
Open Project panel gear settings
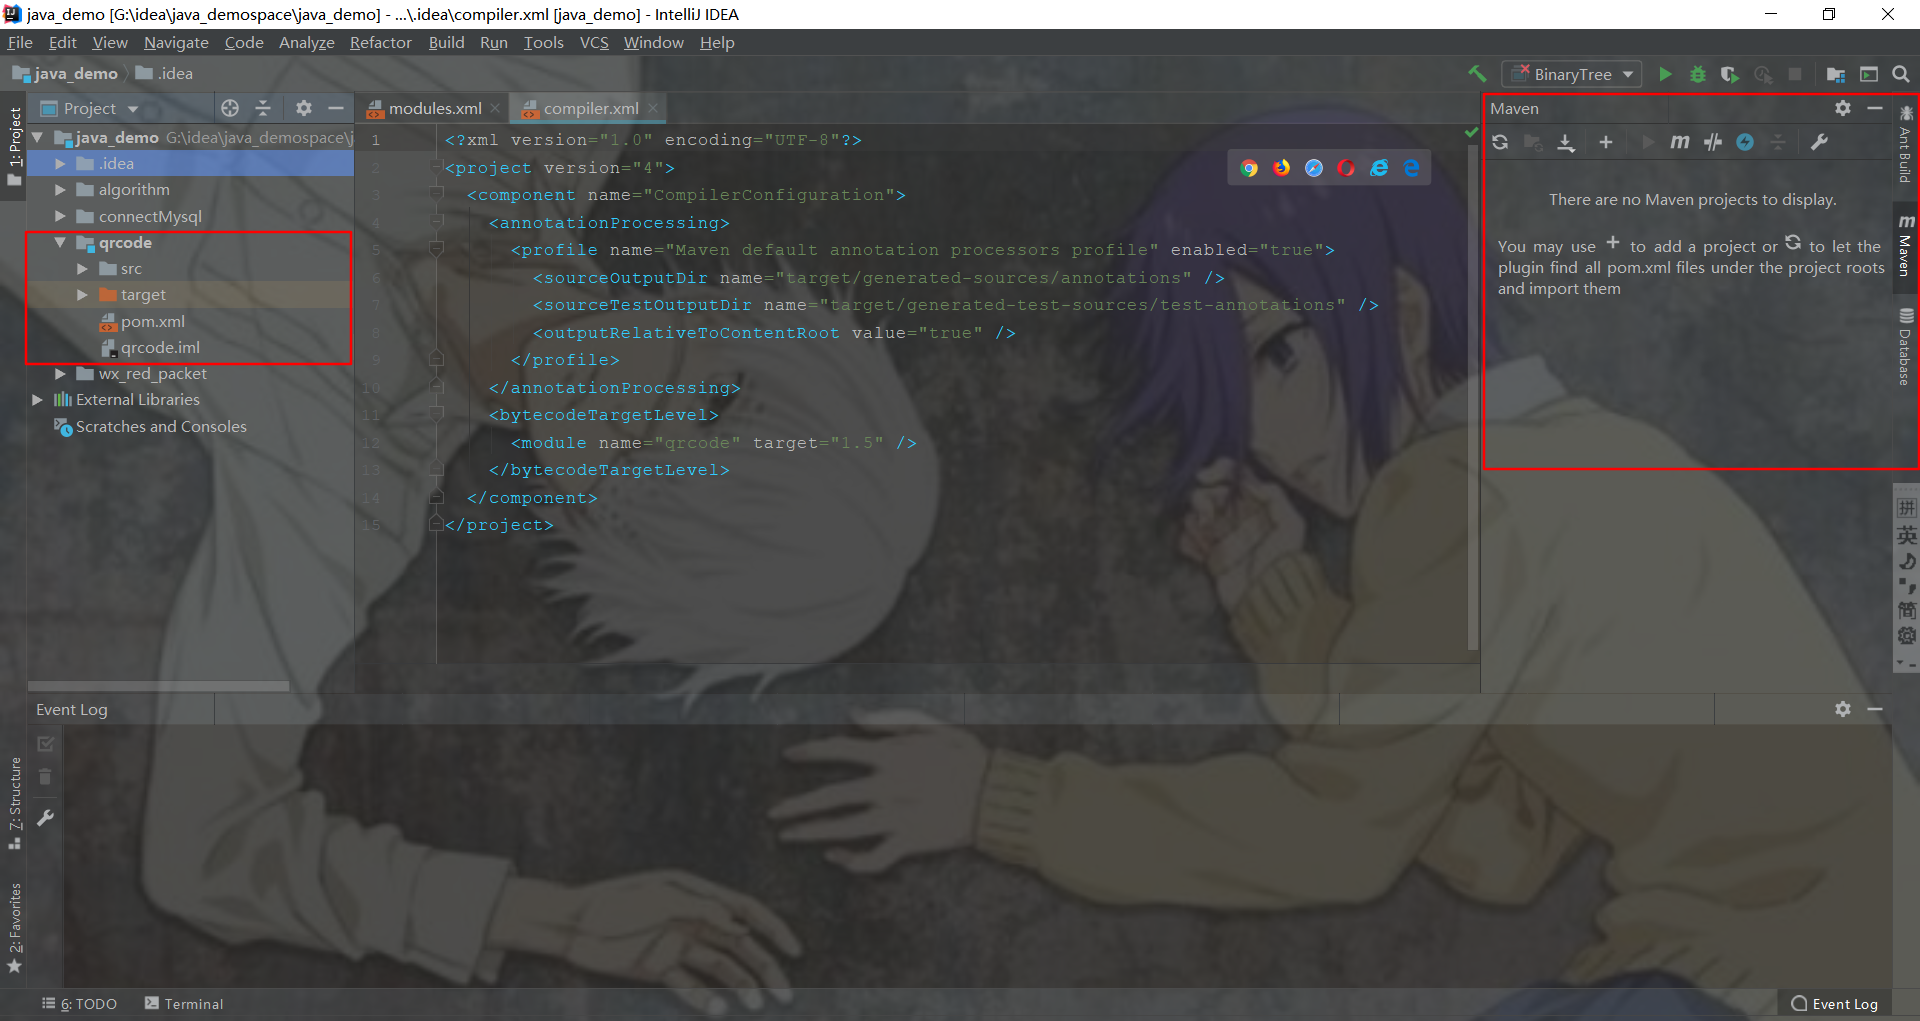[304, 108]
